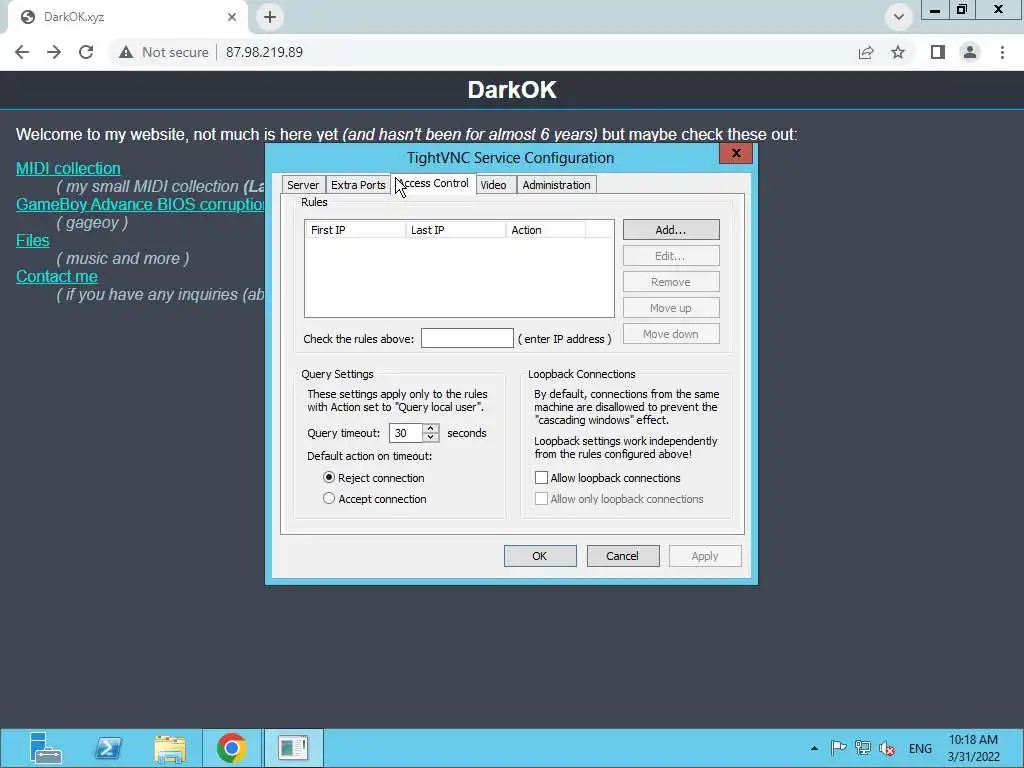Screen dimensions: 1024x768
Task: Click the address bar URL 87.98.219.89
Action: coord(264,52)
